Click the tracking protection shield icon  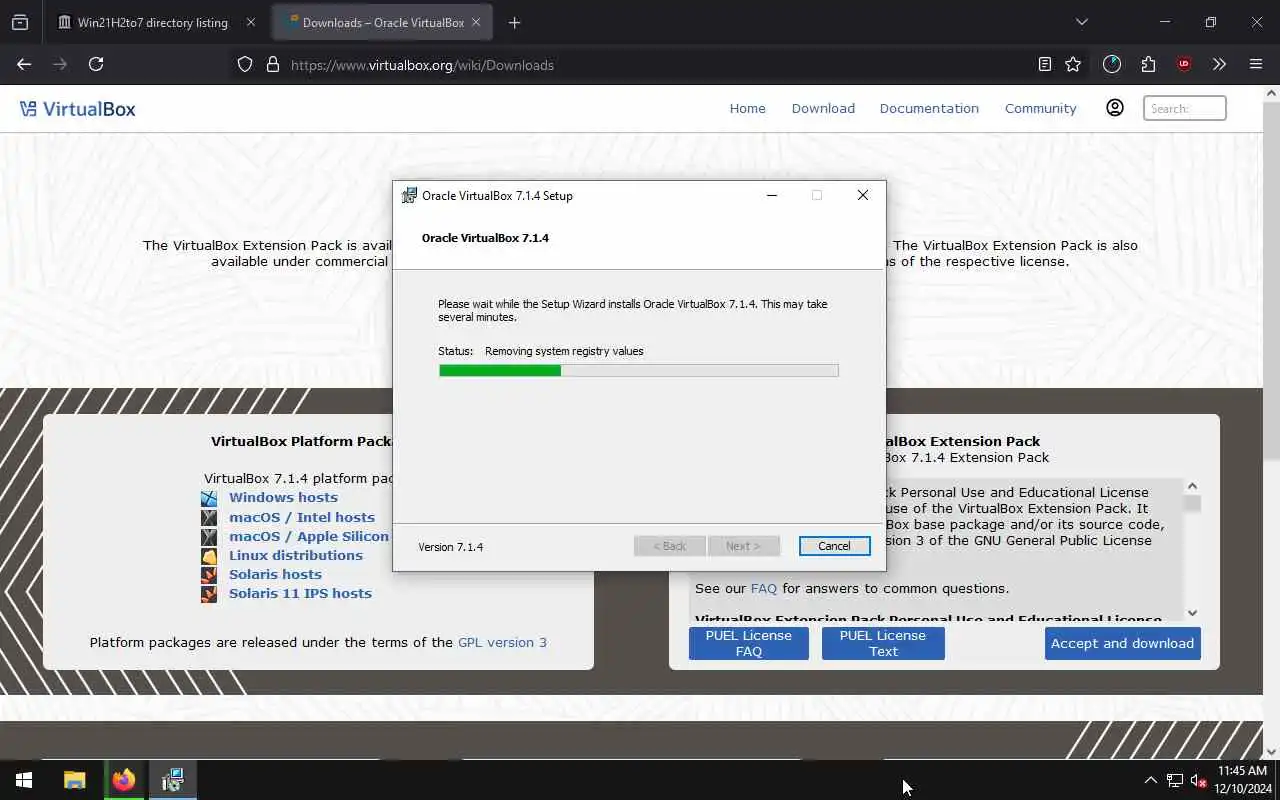point(245,65)
